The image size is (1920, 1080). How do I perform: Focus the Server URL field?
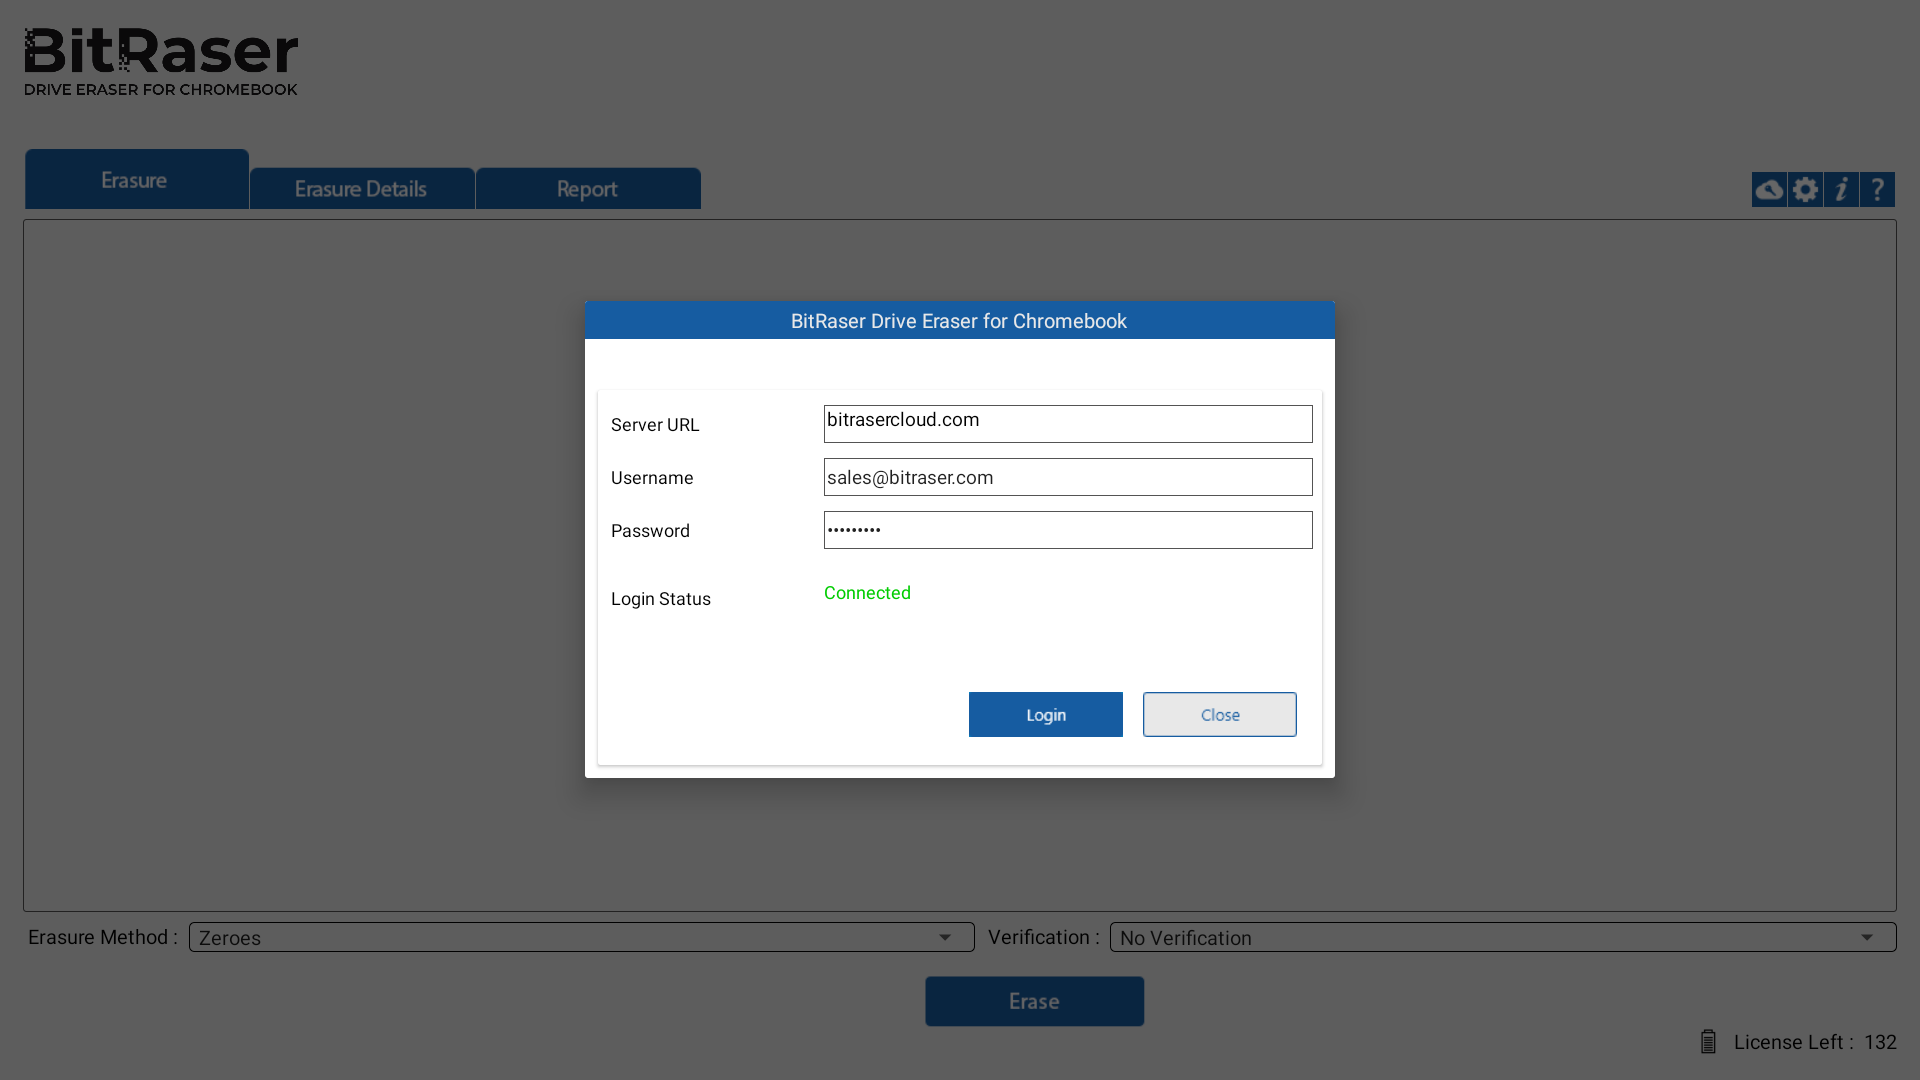click(1068, 424)
